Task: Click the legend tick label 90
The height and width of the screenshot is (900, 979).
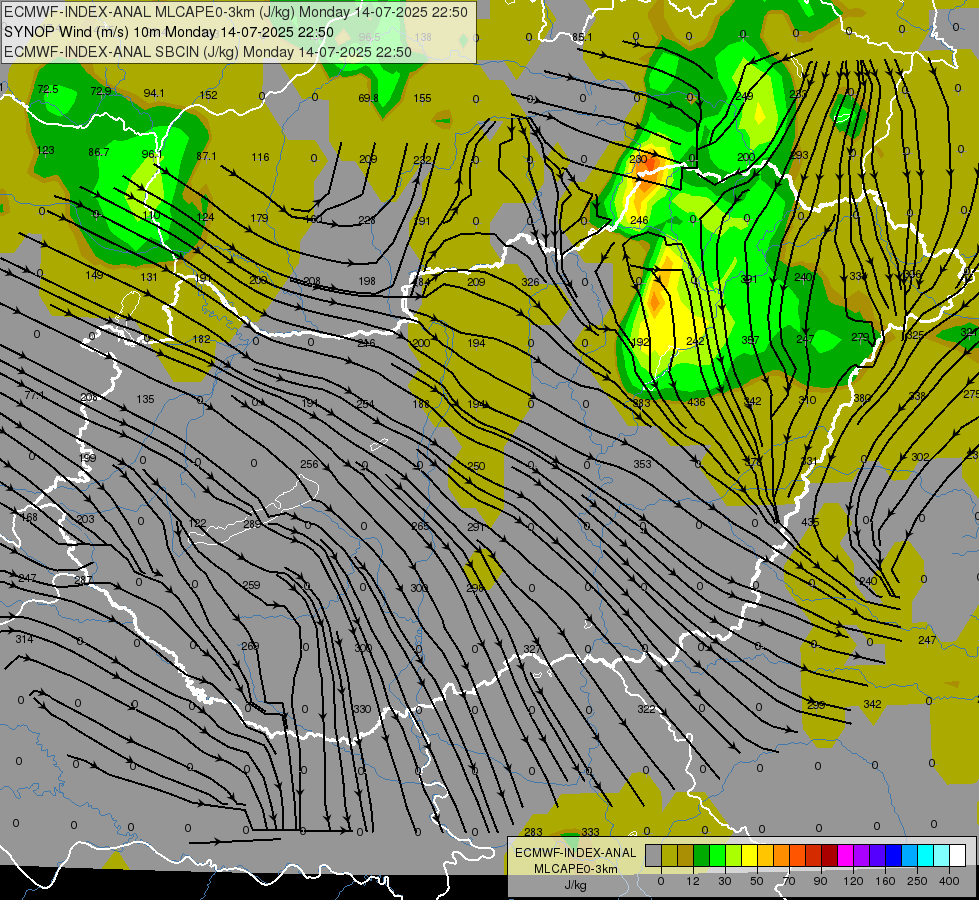Action: coord(820,881)
